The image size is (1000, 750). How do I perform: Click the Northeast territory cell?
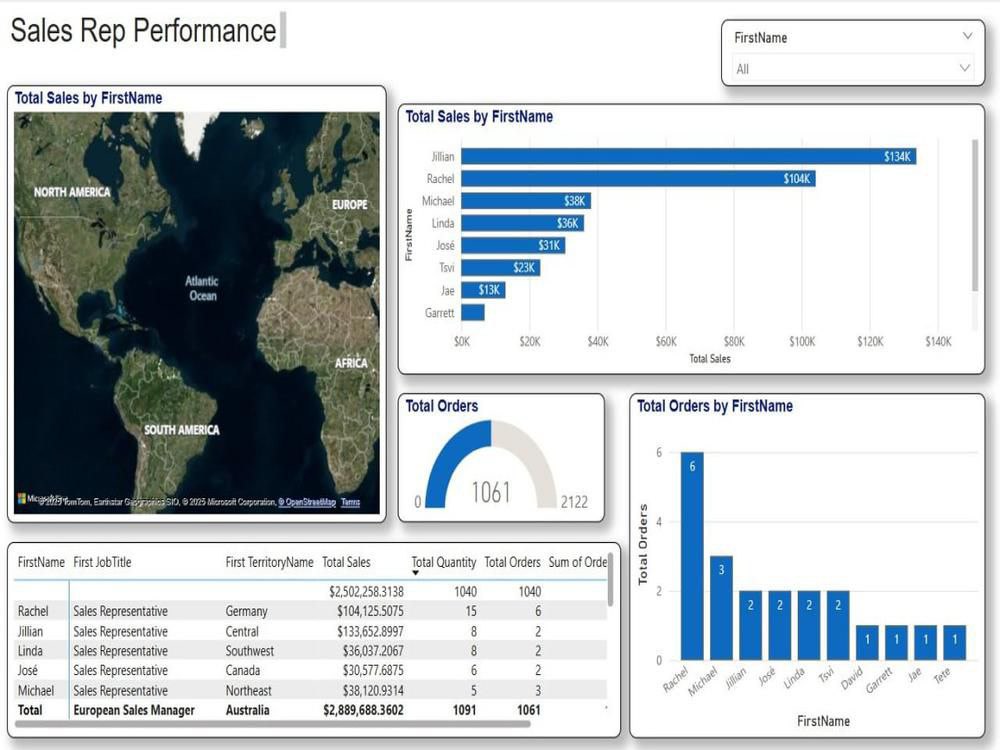[248, 690]
